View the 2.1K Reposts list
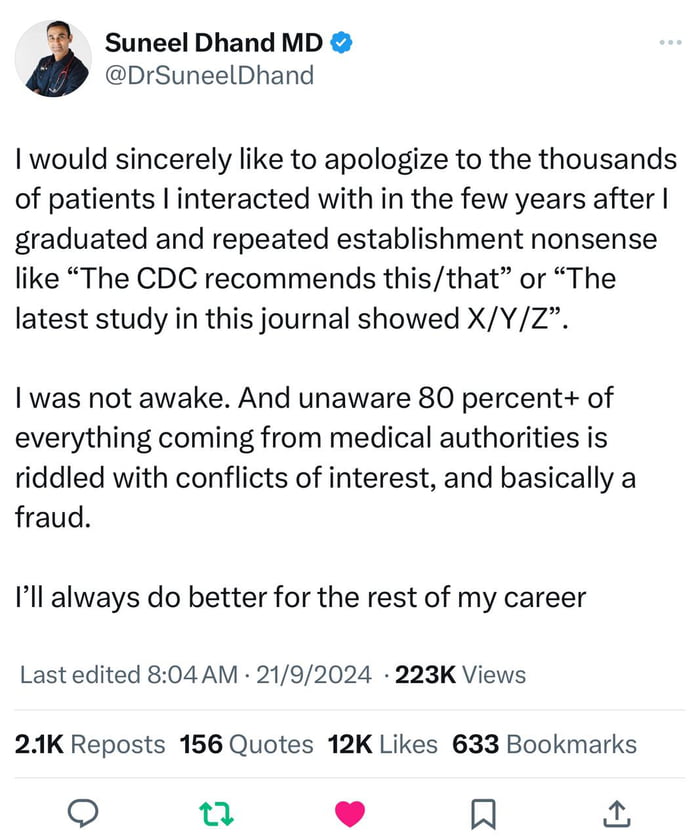The height and width of the screenshot is (840, 700). point(90,744)
